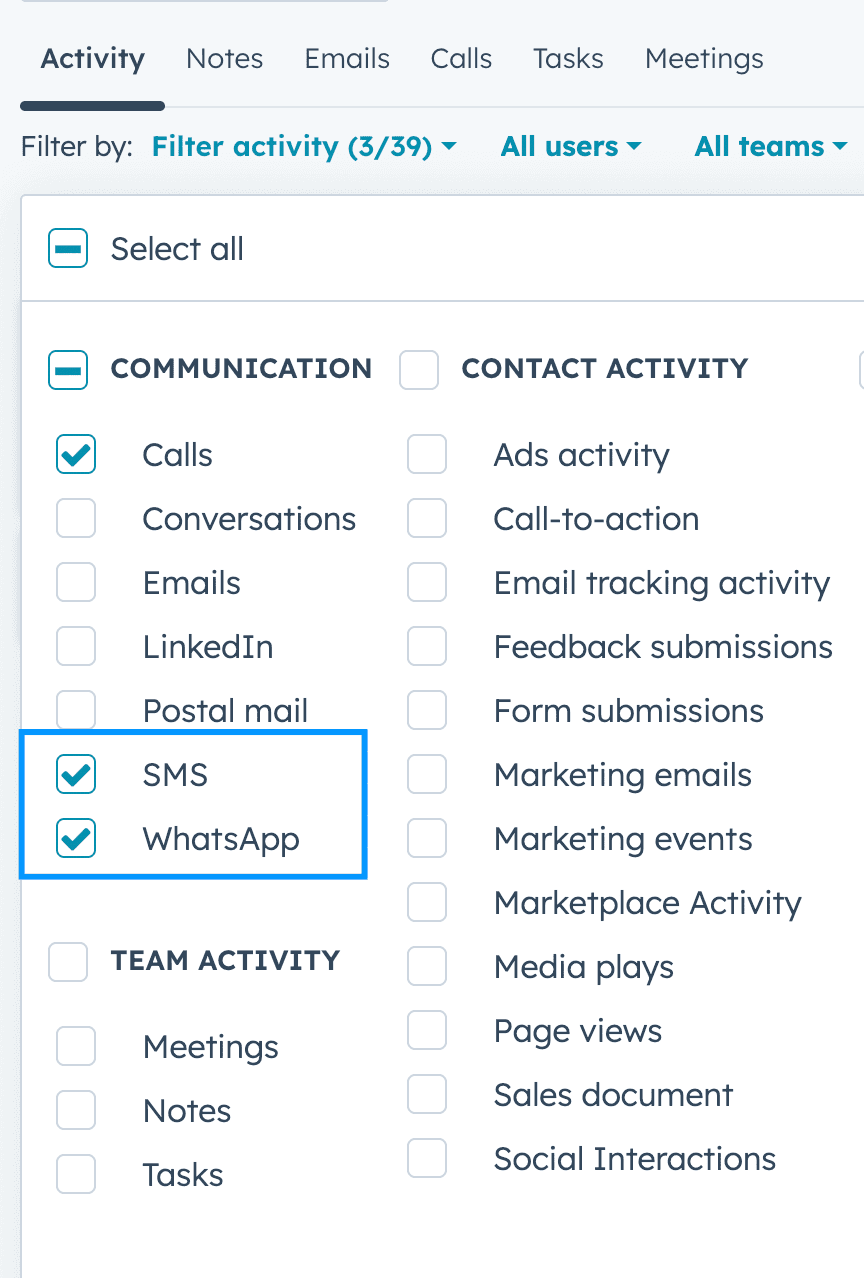
Task: Open the Emails tab
Action: (x=347, y=59)
